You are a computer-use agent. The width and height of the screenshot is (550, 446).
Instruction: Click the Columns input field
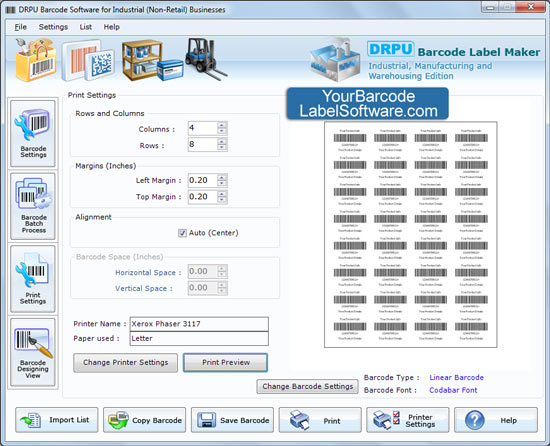[203, 128]
